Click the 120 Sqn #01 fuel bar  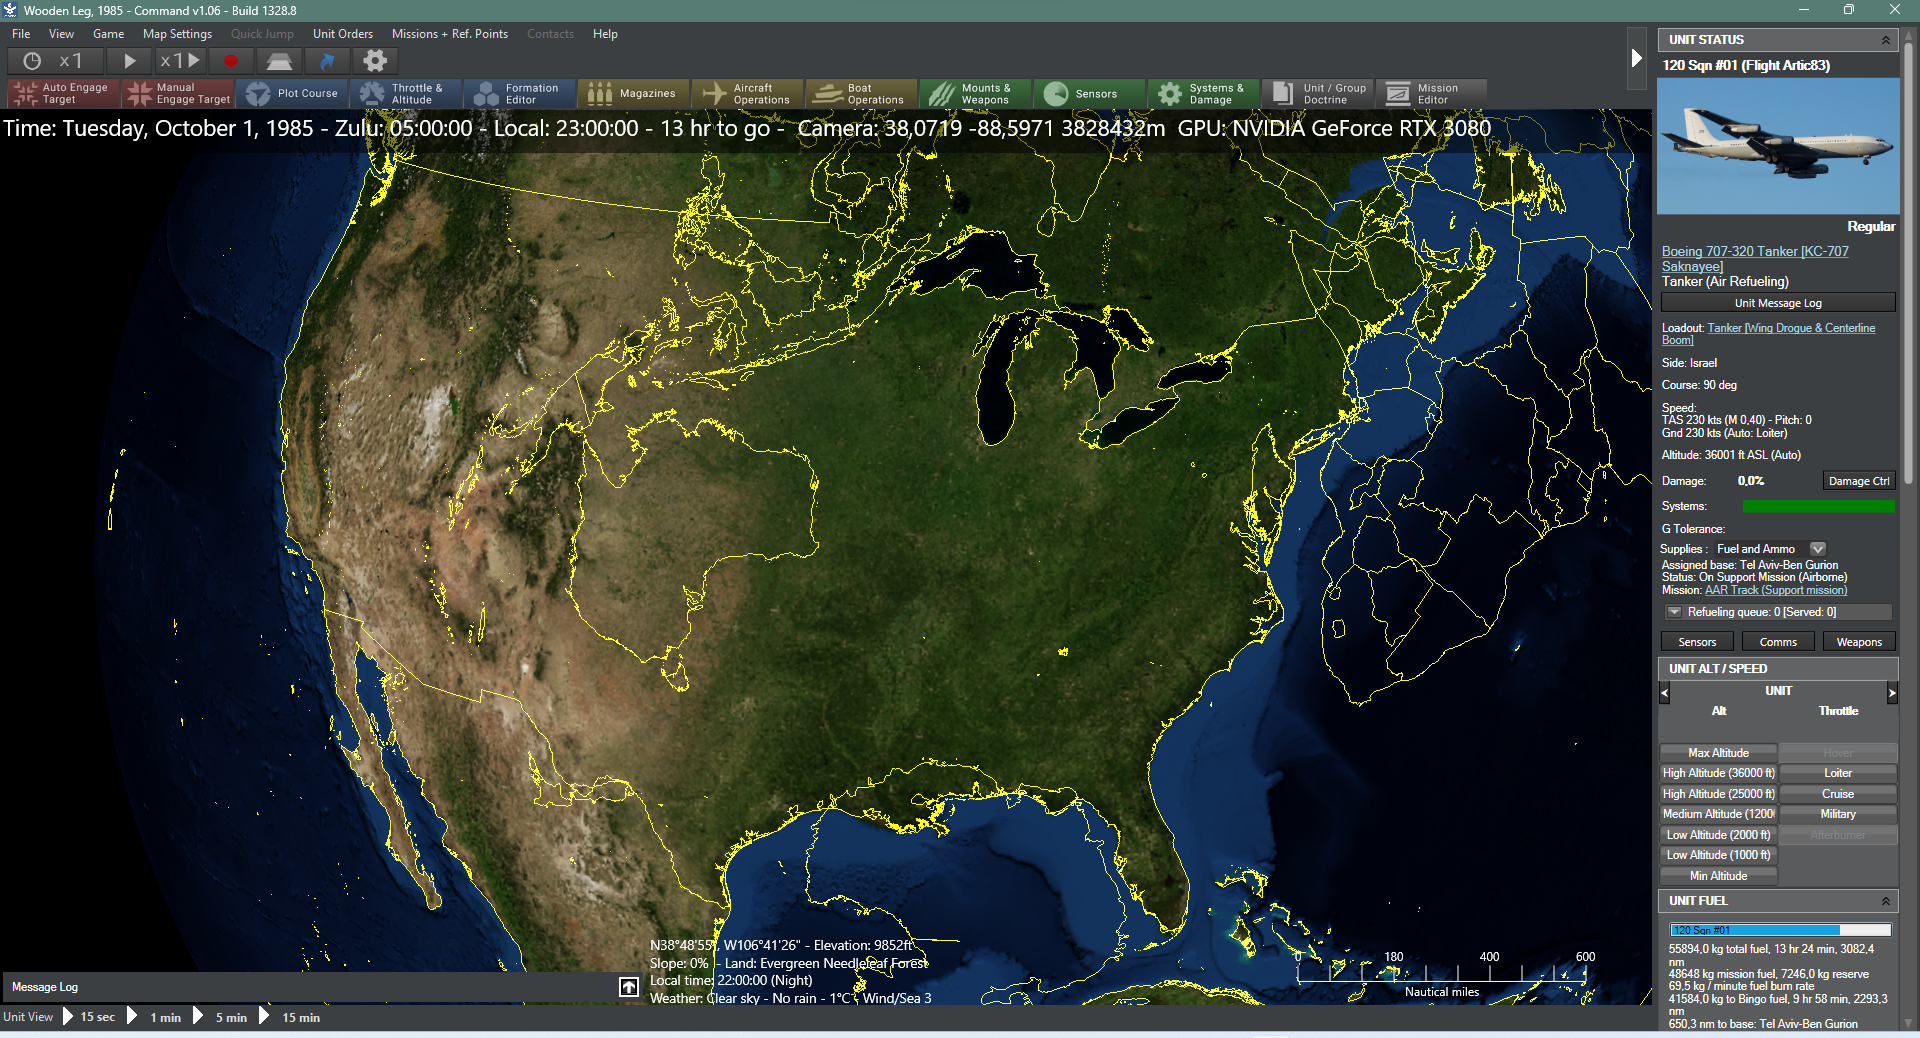[x=1780, y=930]
